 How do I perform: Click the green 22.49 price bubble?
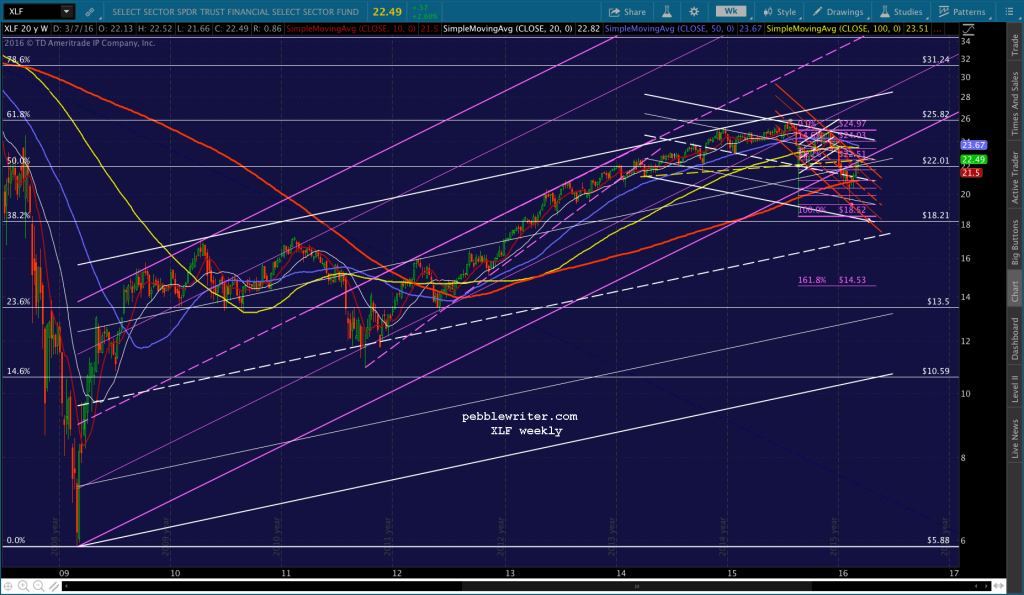pos(973,159)
